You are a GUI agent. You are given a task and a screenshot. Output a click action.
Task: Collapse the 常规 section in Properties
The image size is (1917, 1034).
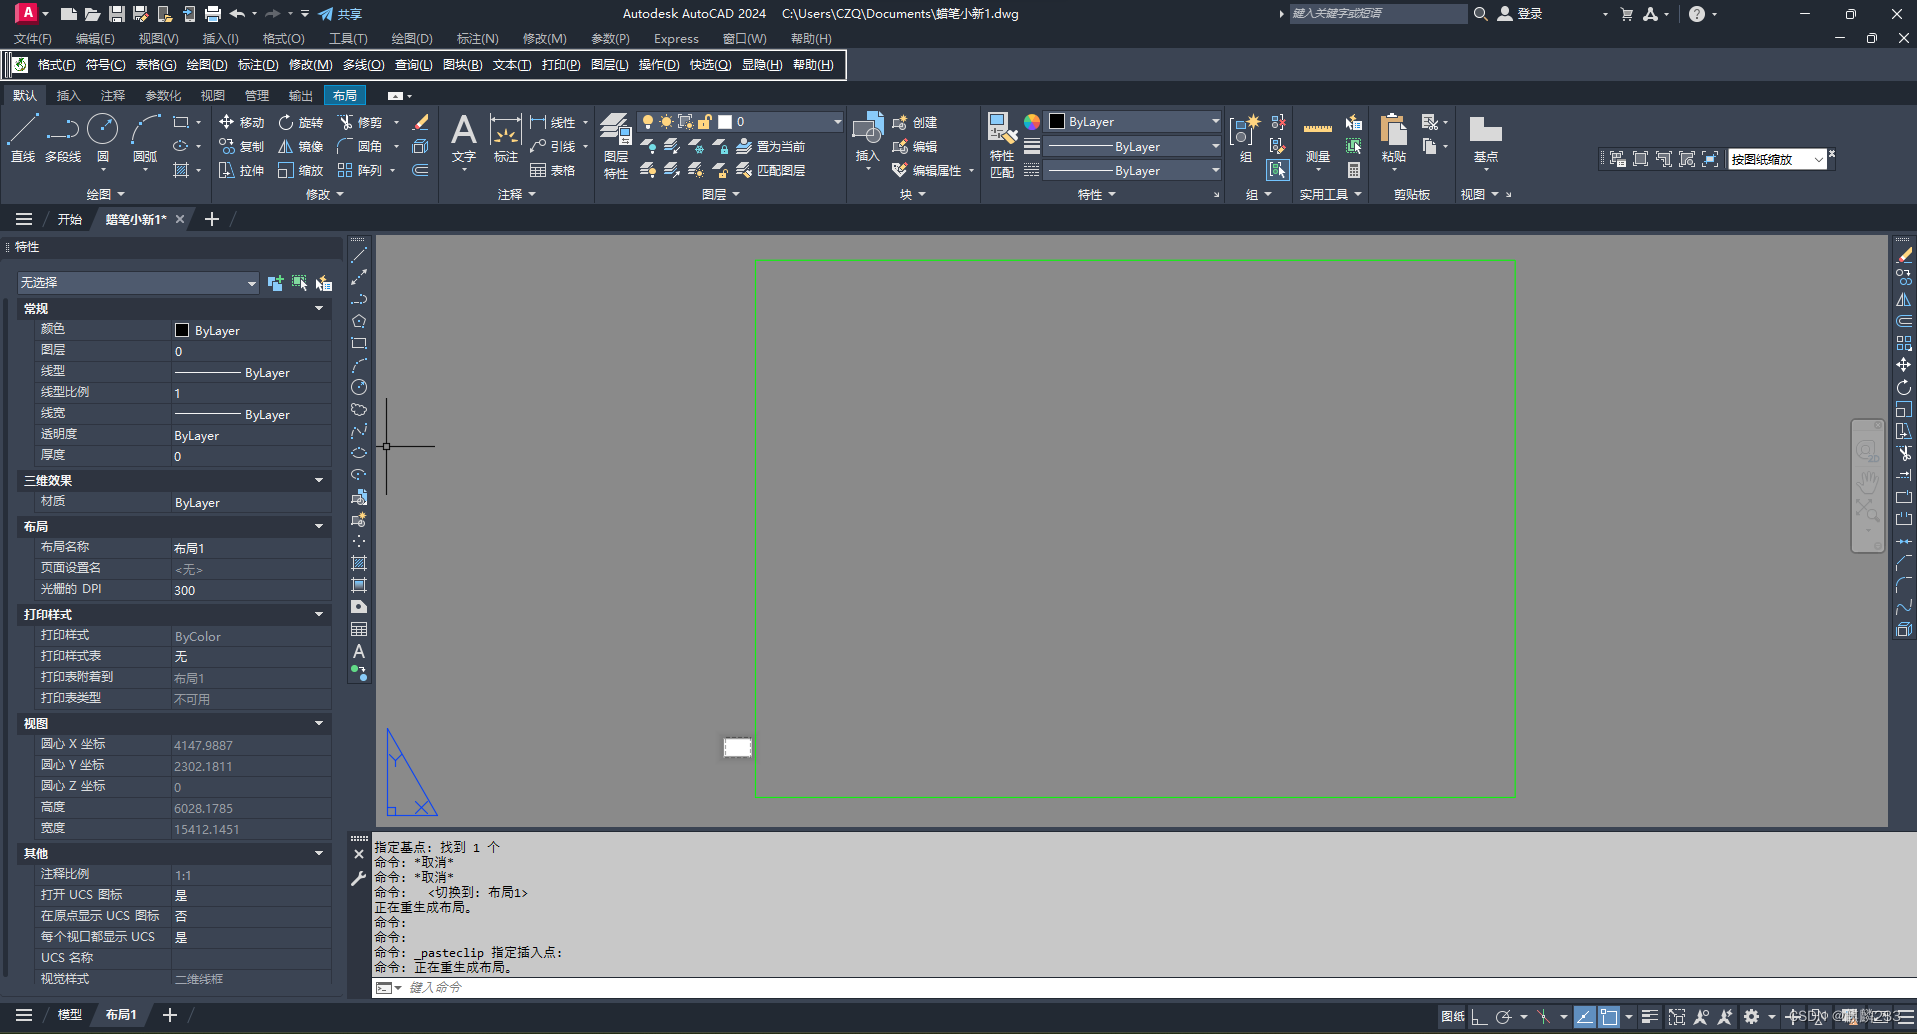pos(319,308)
